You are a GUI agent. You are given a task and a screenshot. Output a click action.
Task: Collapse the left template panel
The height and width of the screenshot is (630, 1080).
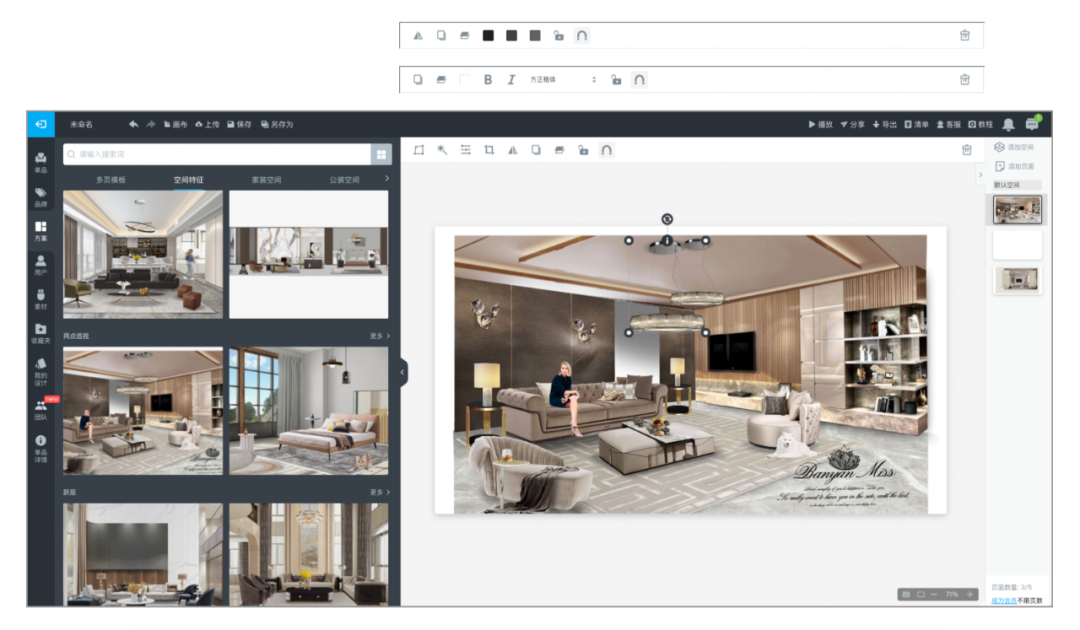point(402,372)
